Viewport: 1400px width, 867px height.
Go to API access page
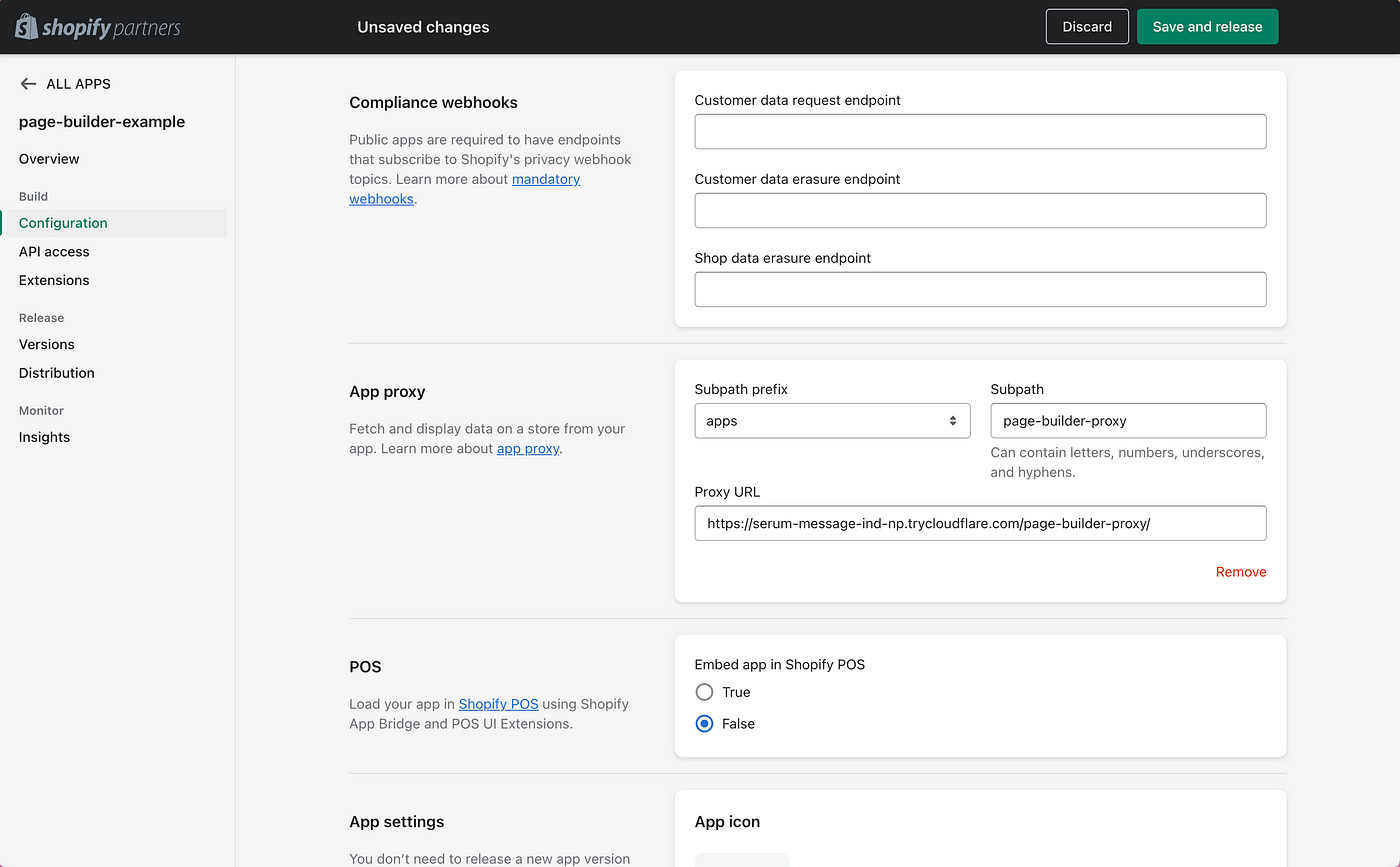pos(54,252)
